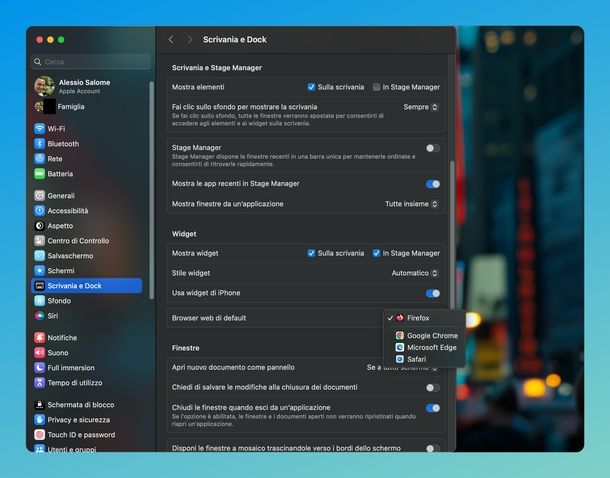Toggle Chiudi le finestre quando esci switch
This screenshot has width=610, height=478.
point(433,408)
